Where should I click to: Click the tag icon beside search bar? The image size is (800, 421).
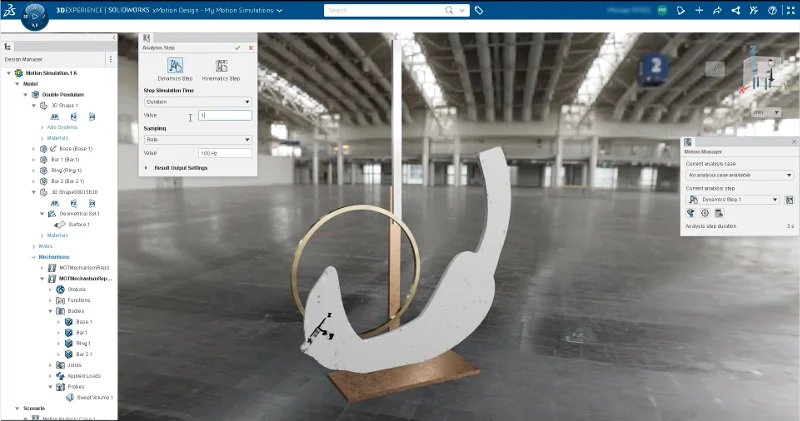point(479,10)
